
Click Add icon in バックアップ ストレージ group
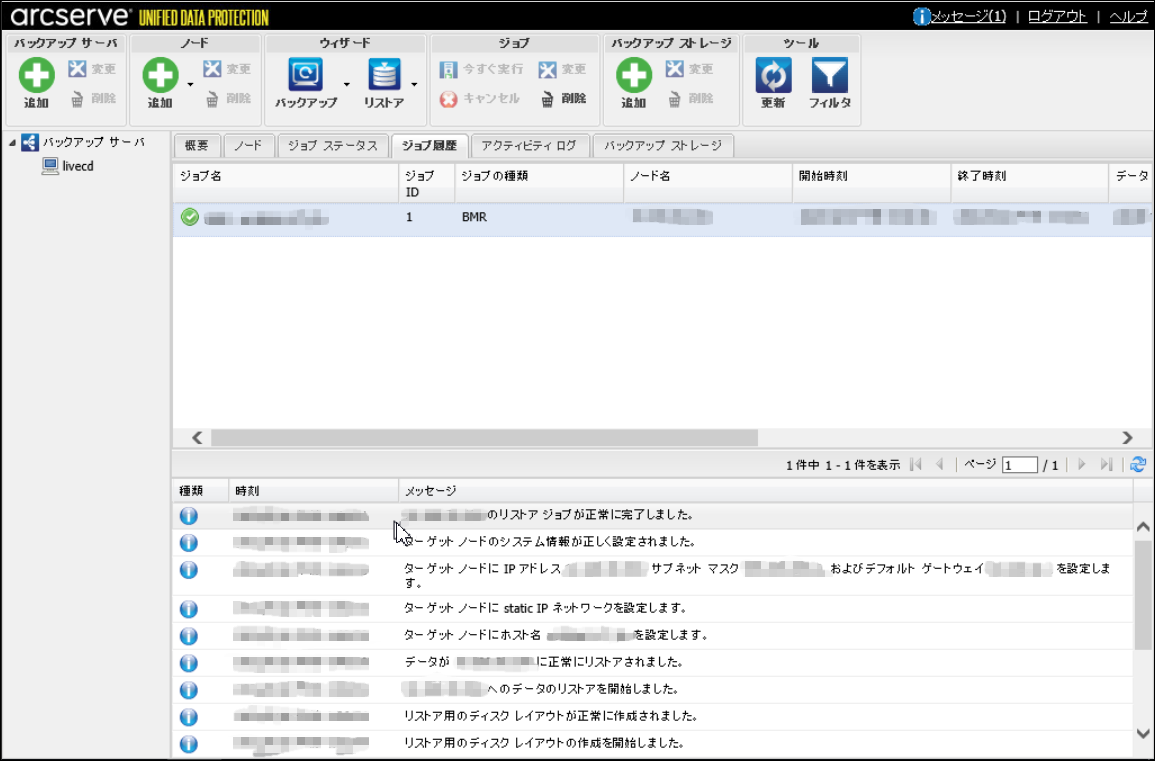point(633,76)
